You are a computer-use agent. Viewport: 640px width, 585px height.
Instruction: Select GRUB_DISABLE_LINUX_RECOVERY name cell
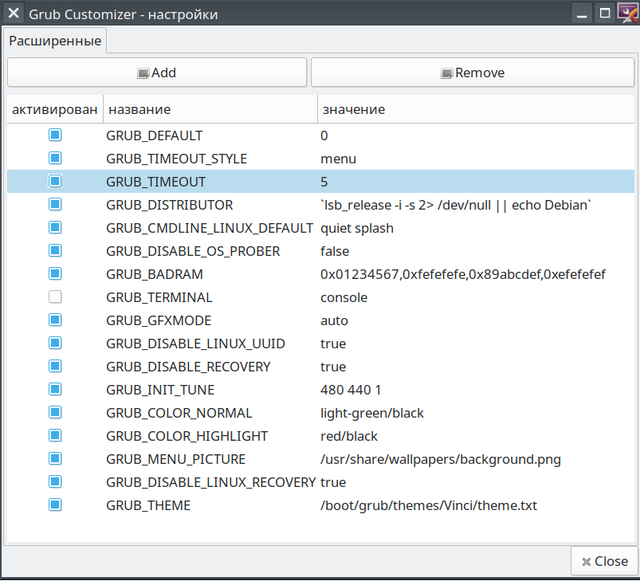click(211, 483)
